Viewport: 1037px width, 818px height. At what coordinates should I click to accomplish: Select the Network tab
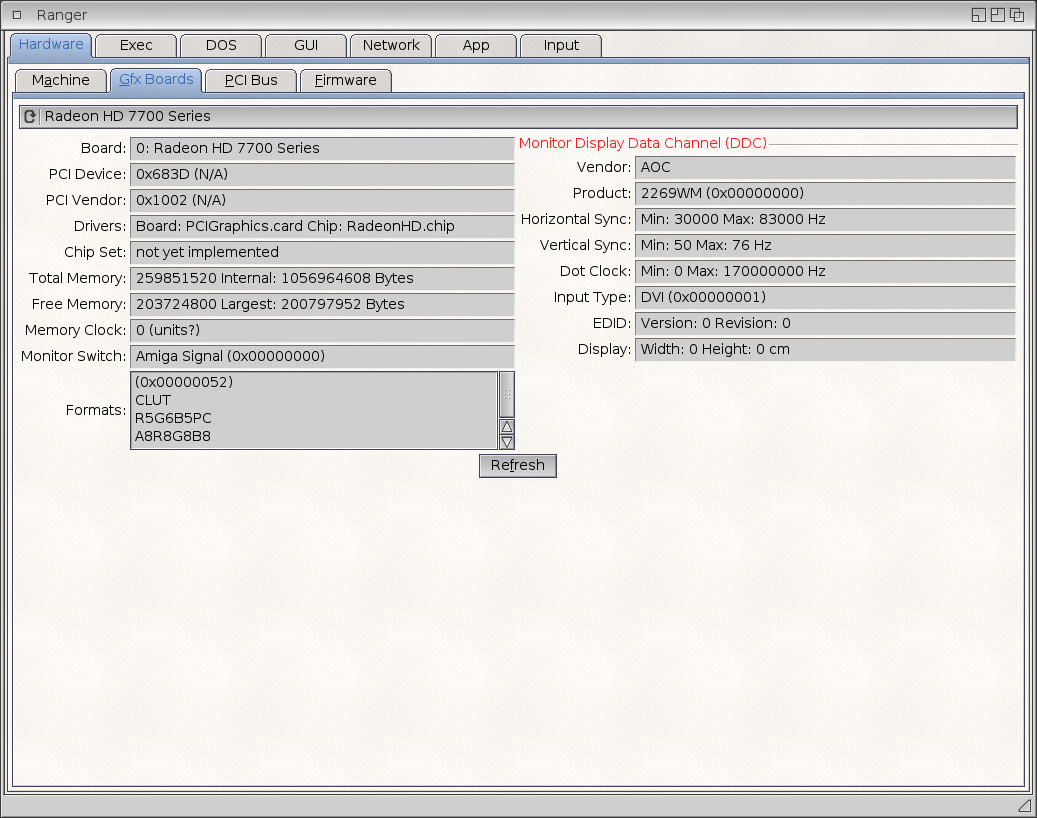pos(391,45)
